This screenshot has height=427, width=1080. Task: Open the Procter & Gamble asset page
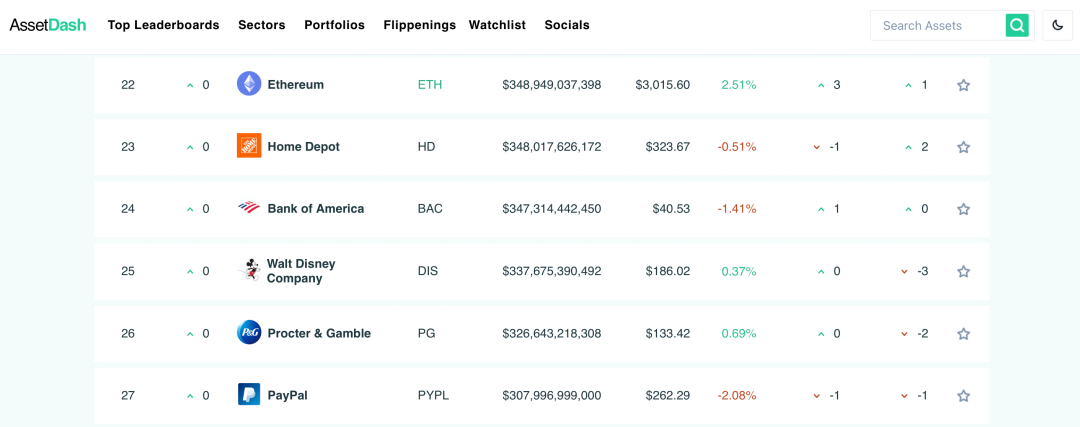point(319,333)
